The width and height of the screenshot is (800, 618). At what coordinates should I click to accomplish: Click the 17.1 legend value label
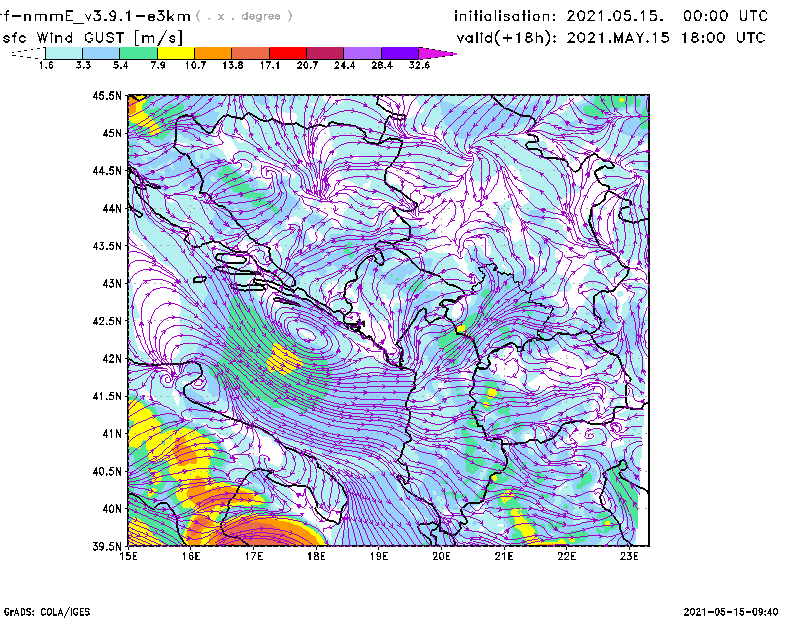click(269, 65)
